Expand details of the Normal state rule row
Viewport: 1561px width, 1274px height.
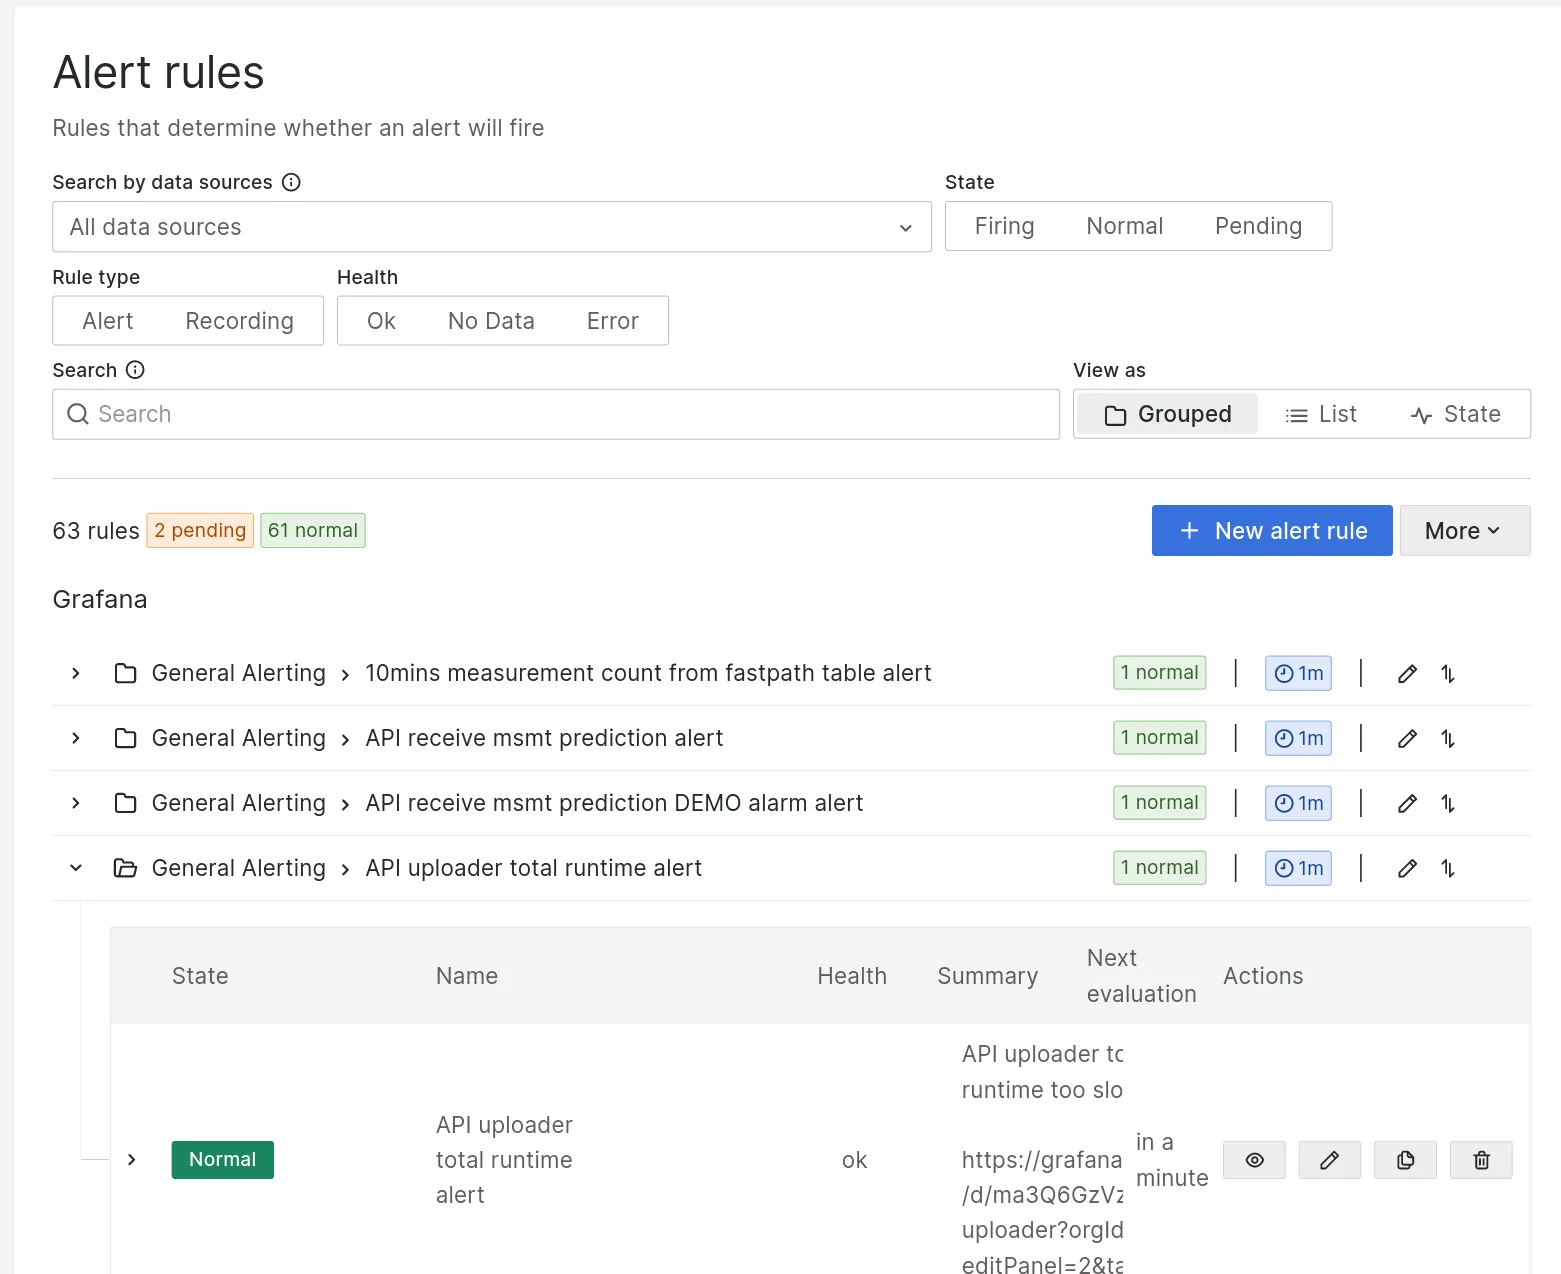(x=132, y=1160)
